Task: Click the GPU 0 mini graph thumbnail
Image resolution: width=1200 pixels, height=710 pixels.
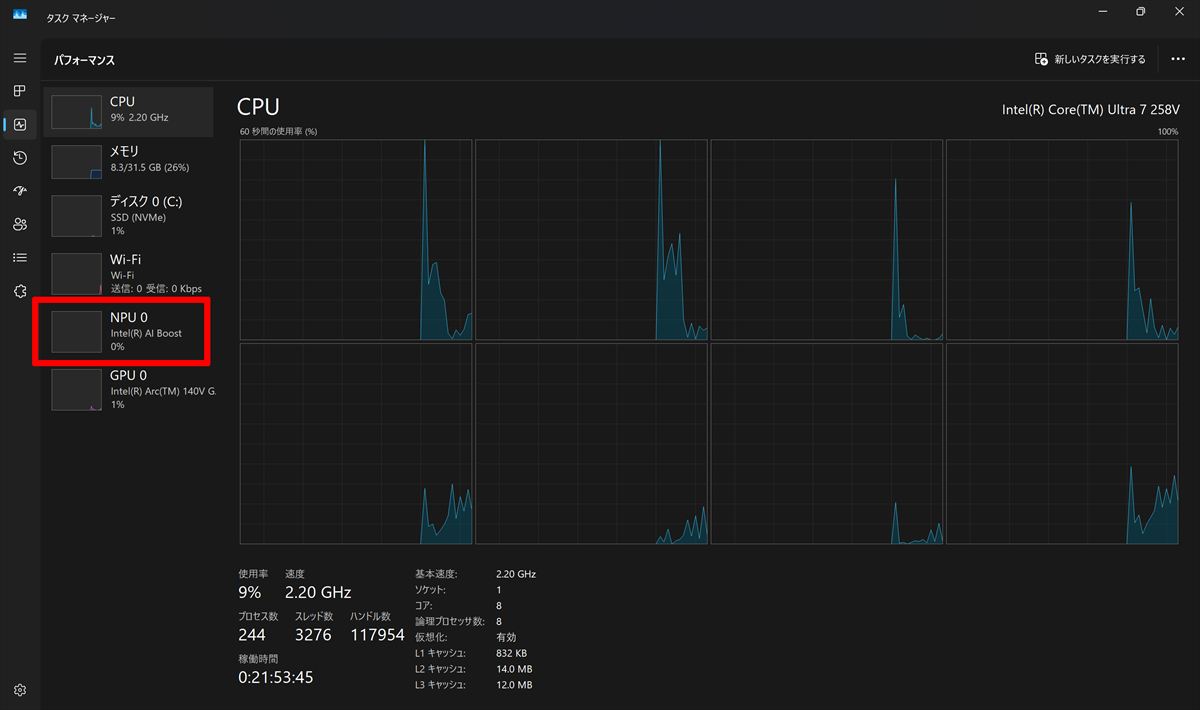Action: click(77, 389)
